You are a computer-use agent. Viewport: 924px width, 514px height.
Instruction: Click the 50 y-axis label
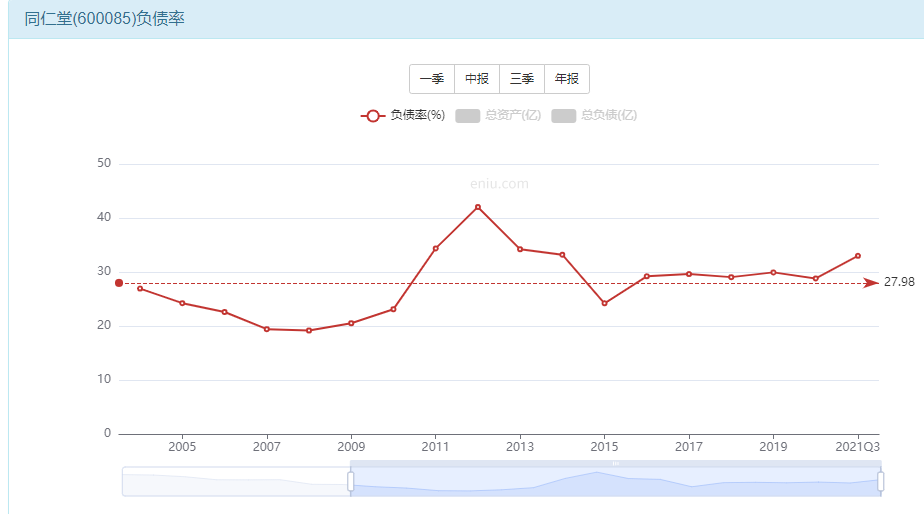click(x=104, y=163)
